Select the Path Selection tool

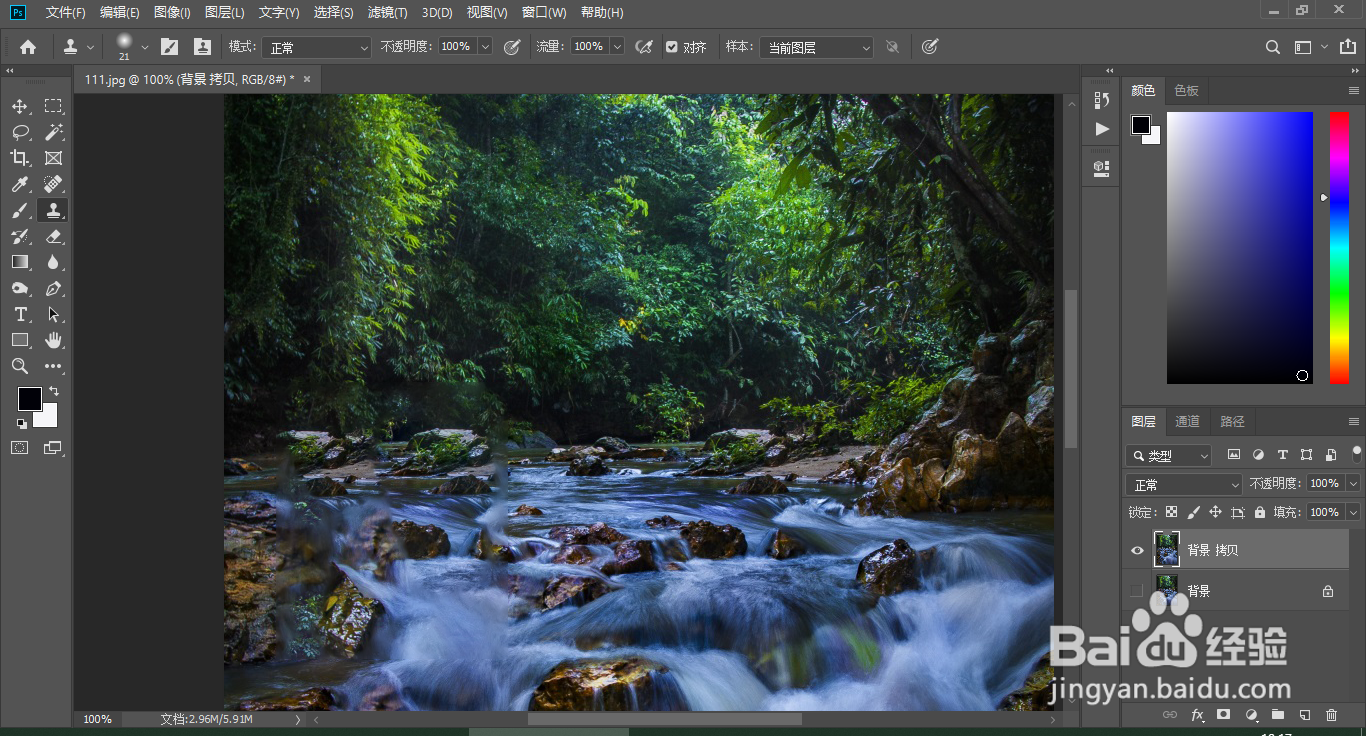[x=53, y=314]
